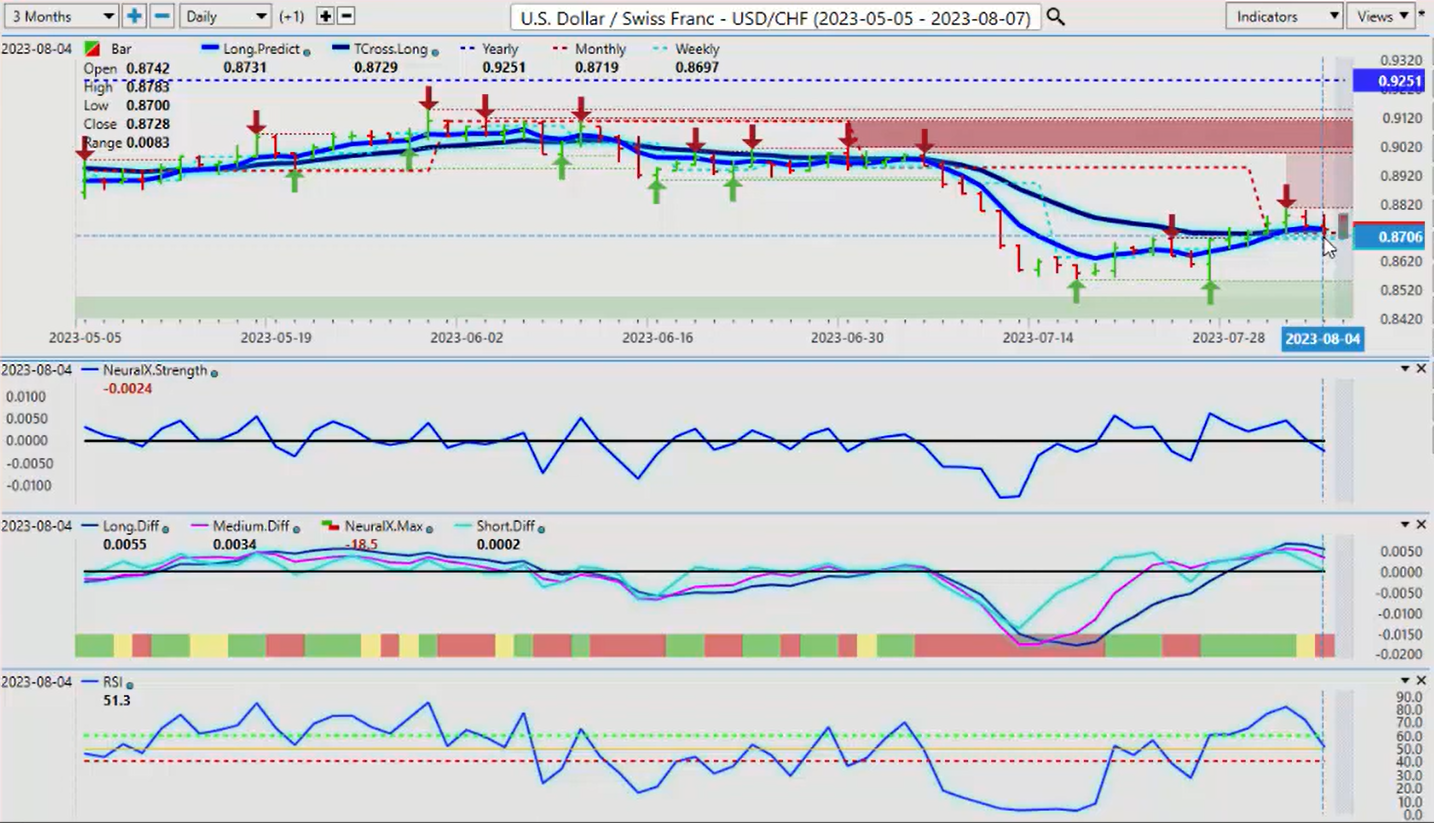Click the Short.Diff legend label
This screenshot has width=1434, height=823.
coord(506,526)
